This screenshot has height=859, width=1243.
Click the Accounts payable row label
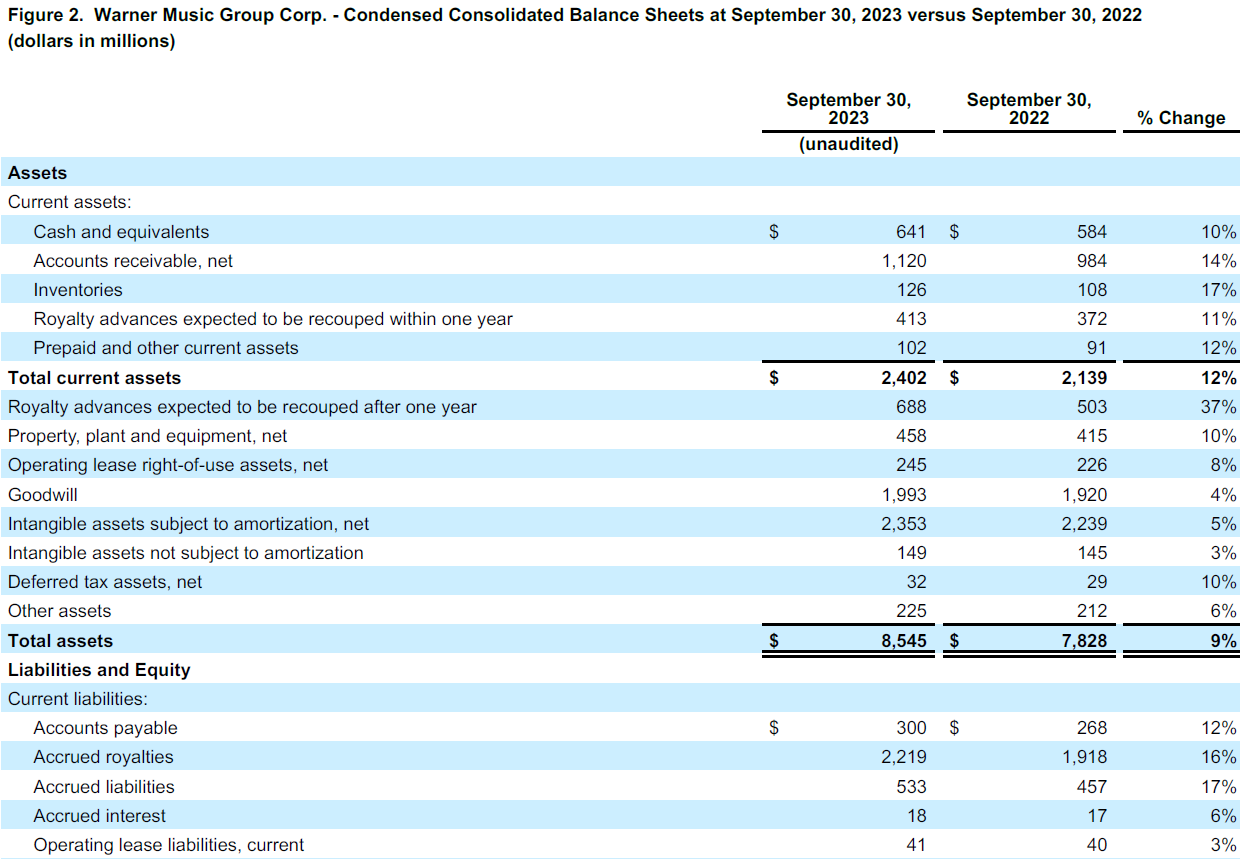pyautogui.click(x=104, y=727)
